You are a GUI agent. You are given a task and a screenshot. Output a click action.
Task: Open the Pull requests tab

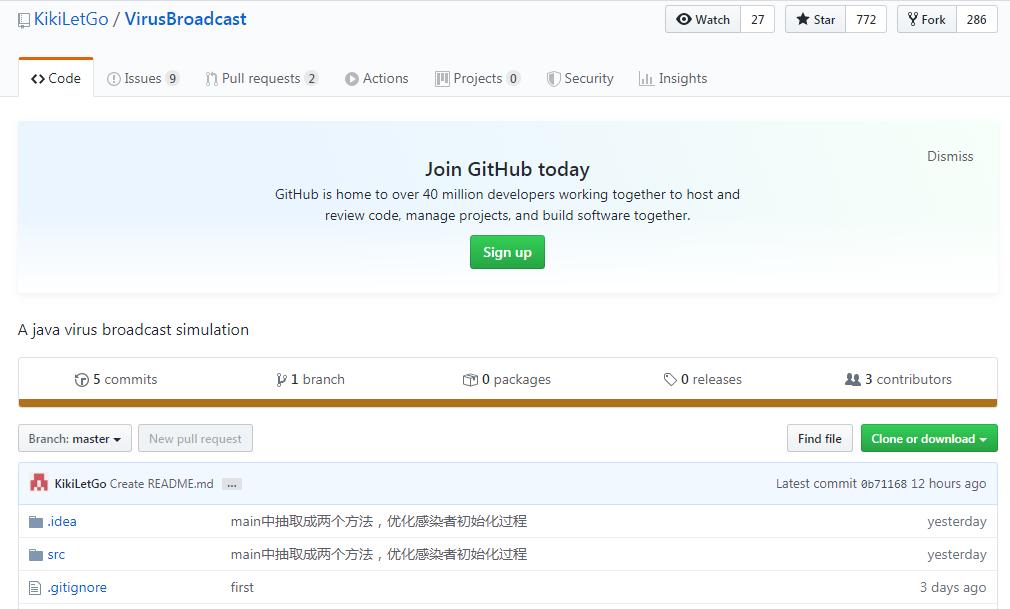[262, 79]
